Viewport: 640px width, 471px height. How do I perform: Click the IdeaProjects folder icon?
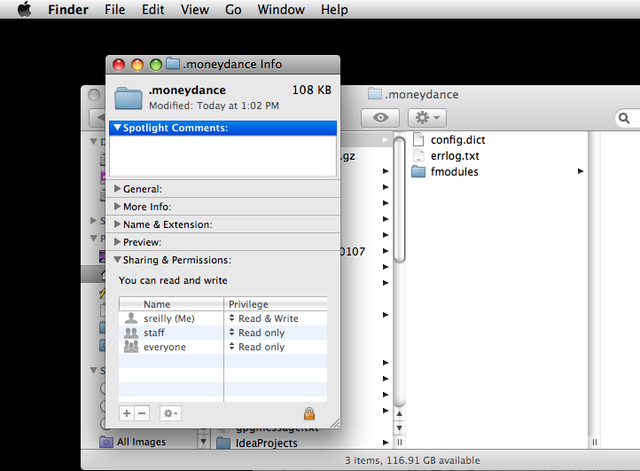pos(223,443)
